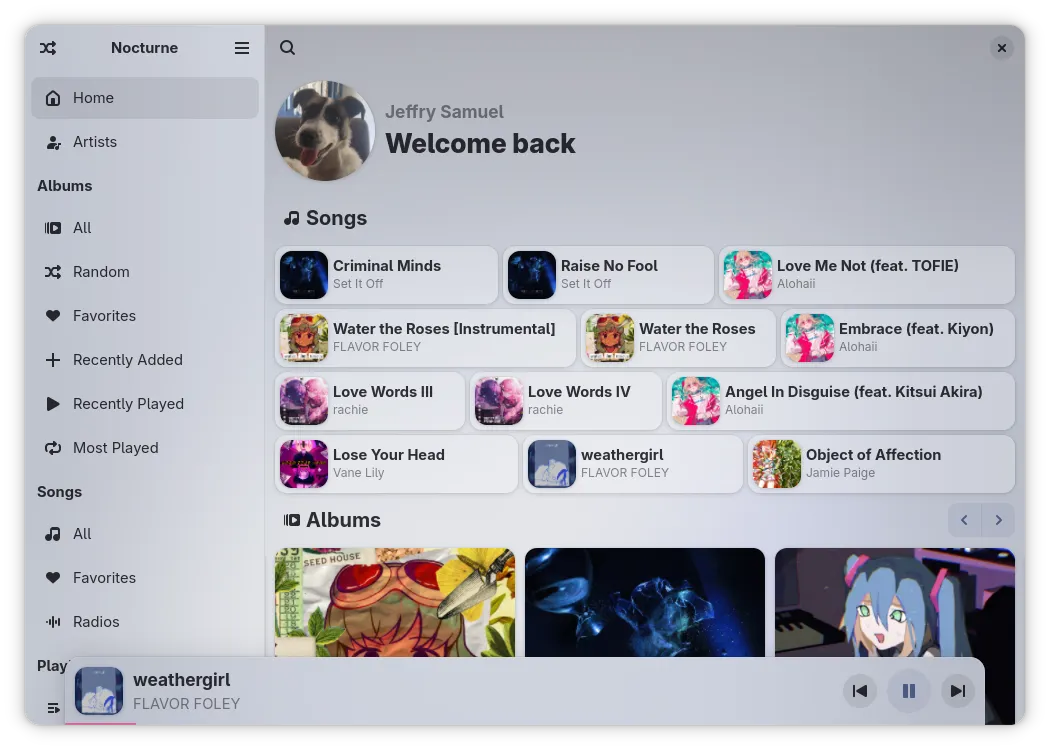Play the Raise No Fool song card
This screenshot has height=750, width=1050.
point(608,275)
